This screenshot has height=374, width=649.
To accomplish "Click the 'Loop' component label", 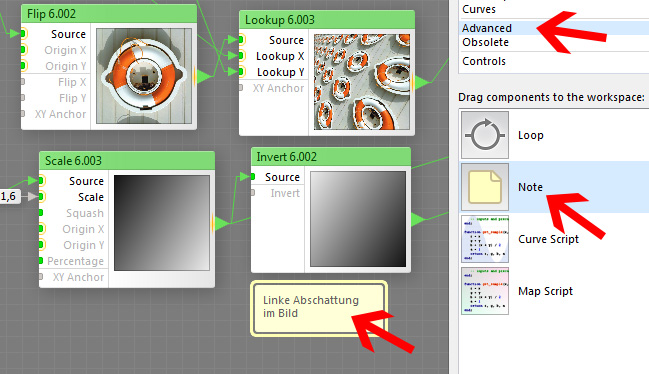I will tap(531, 135).
